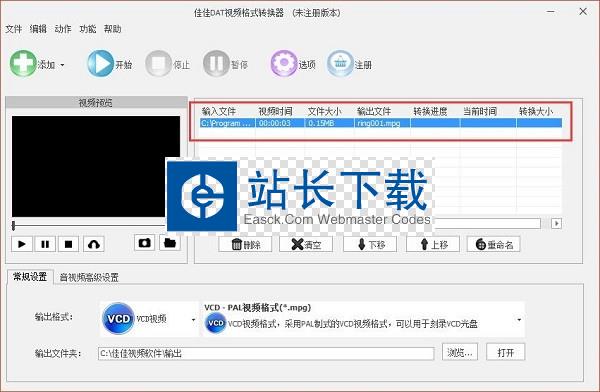The height and width of the screenshot is (392, 600).
Task: Click the 输出文件 column header
Action: coord(374,111)
